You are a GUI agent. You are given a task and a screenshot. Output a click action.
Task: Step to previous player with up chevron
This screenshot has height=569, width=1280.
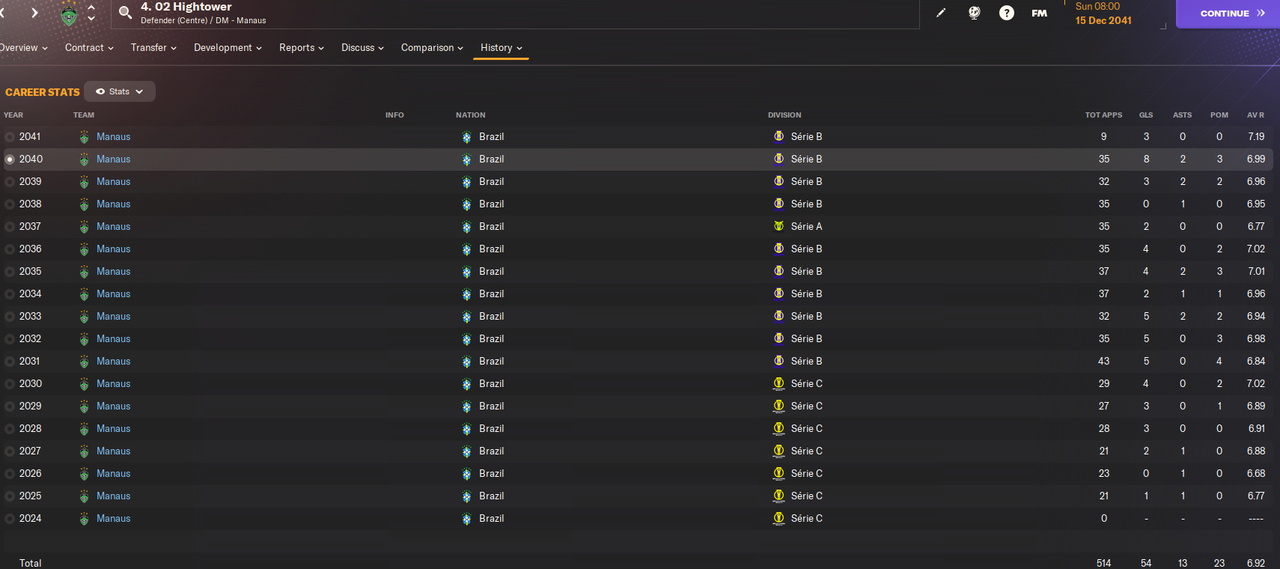(x=92, y=8)
